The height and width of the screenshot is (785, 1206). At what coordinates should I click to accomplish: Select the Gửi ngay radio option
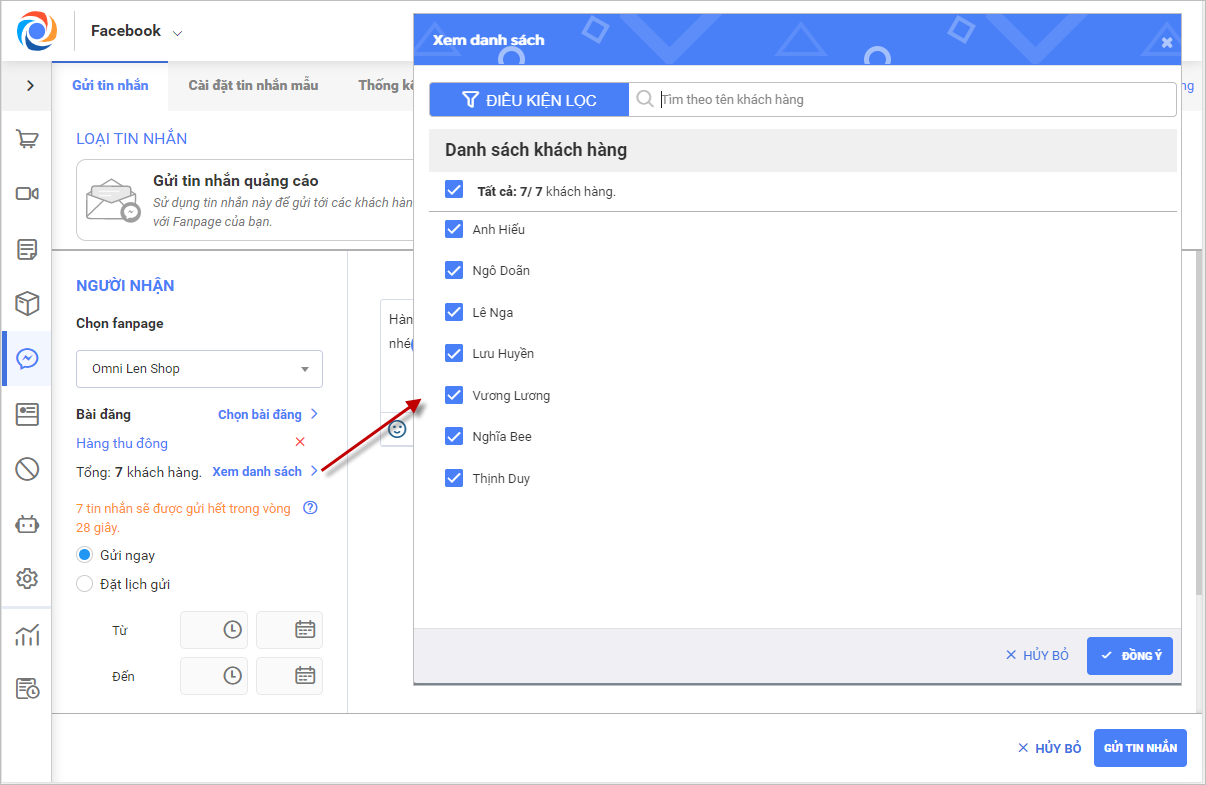pyautogui.click(x=85, y=555)
